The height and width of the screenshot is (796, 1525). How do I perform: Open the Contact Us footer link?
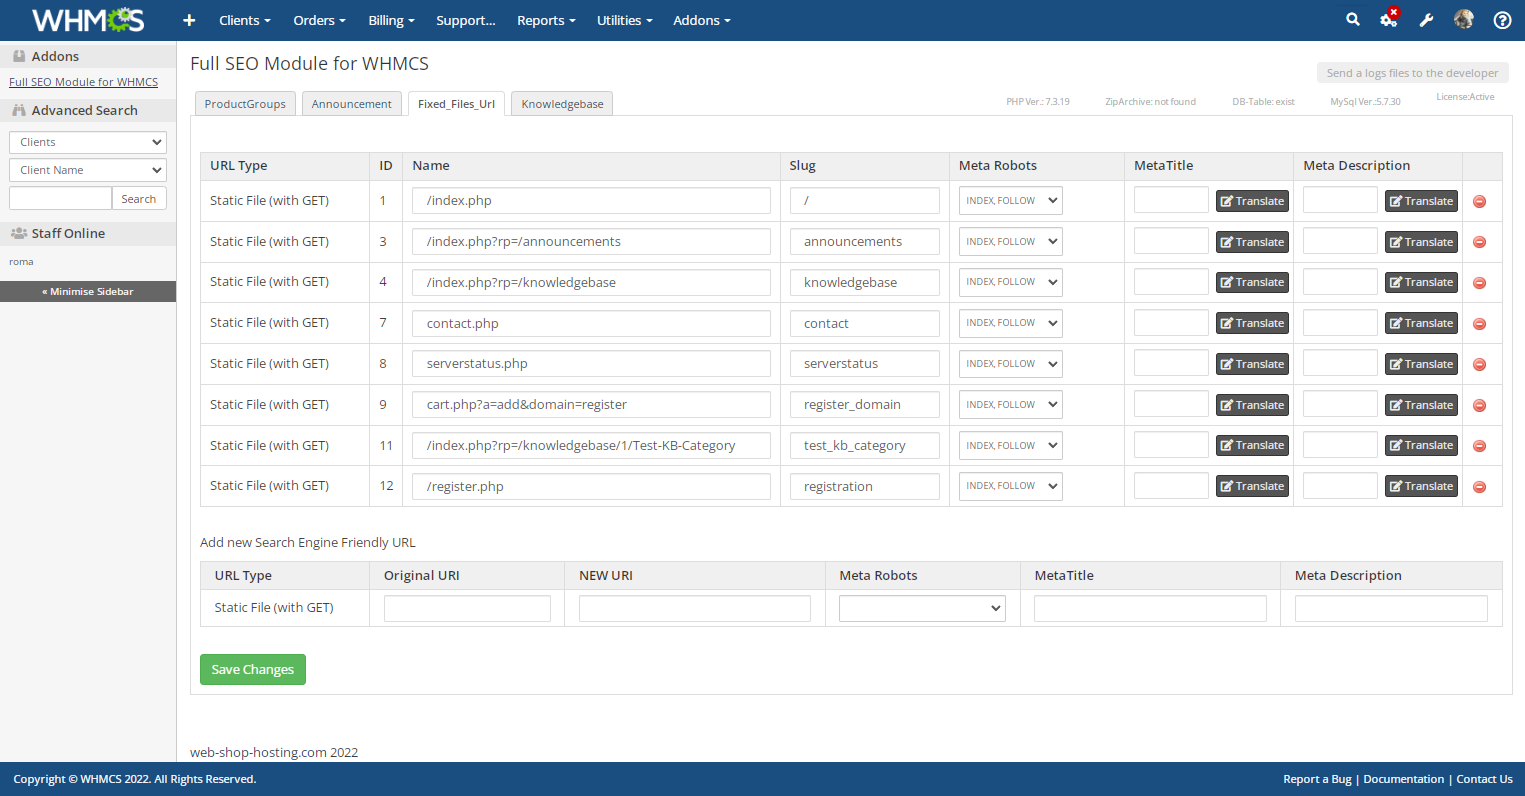click(1484, 779)
